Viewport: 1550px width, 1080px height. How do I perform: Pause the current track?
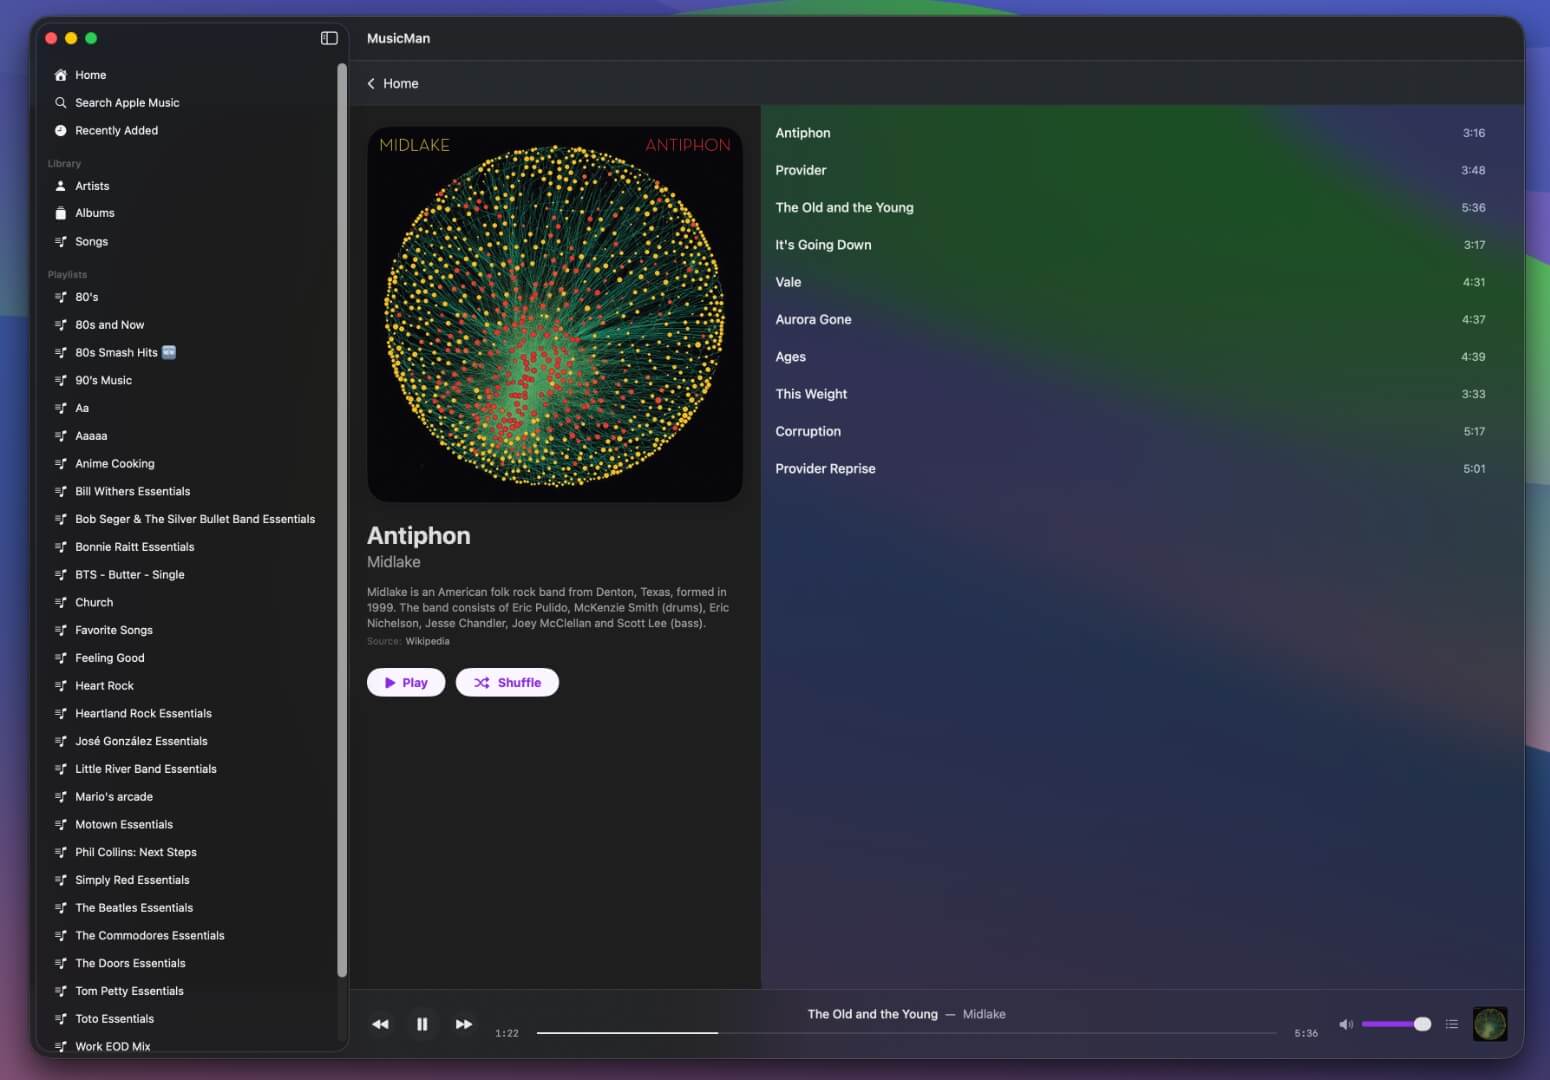tap(422, 1024)
